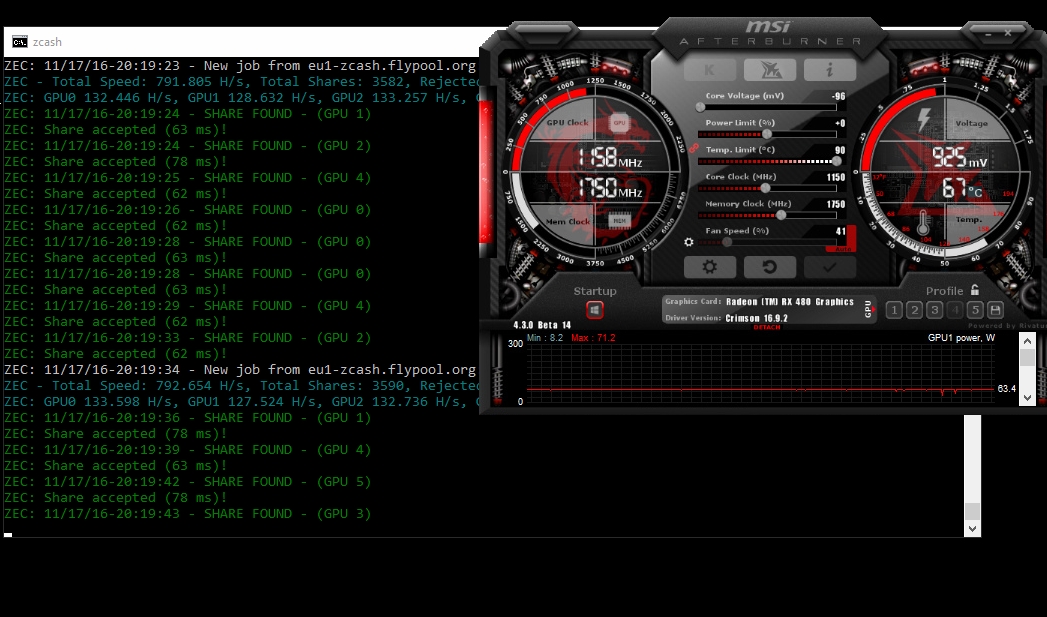Click the Min : 8.2 graph value

[545, 338]
